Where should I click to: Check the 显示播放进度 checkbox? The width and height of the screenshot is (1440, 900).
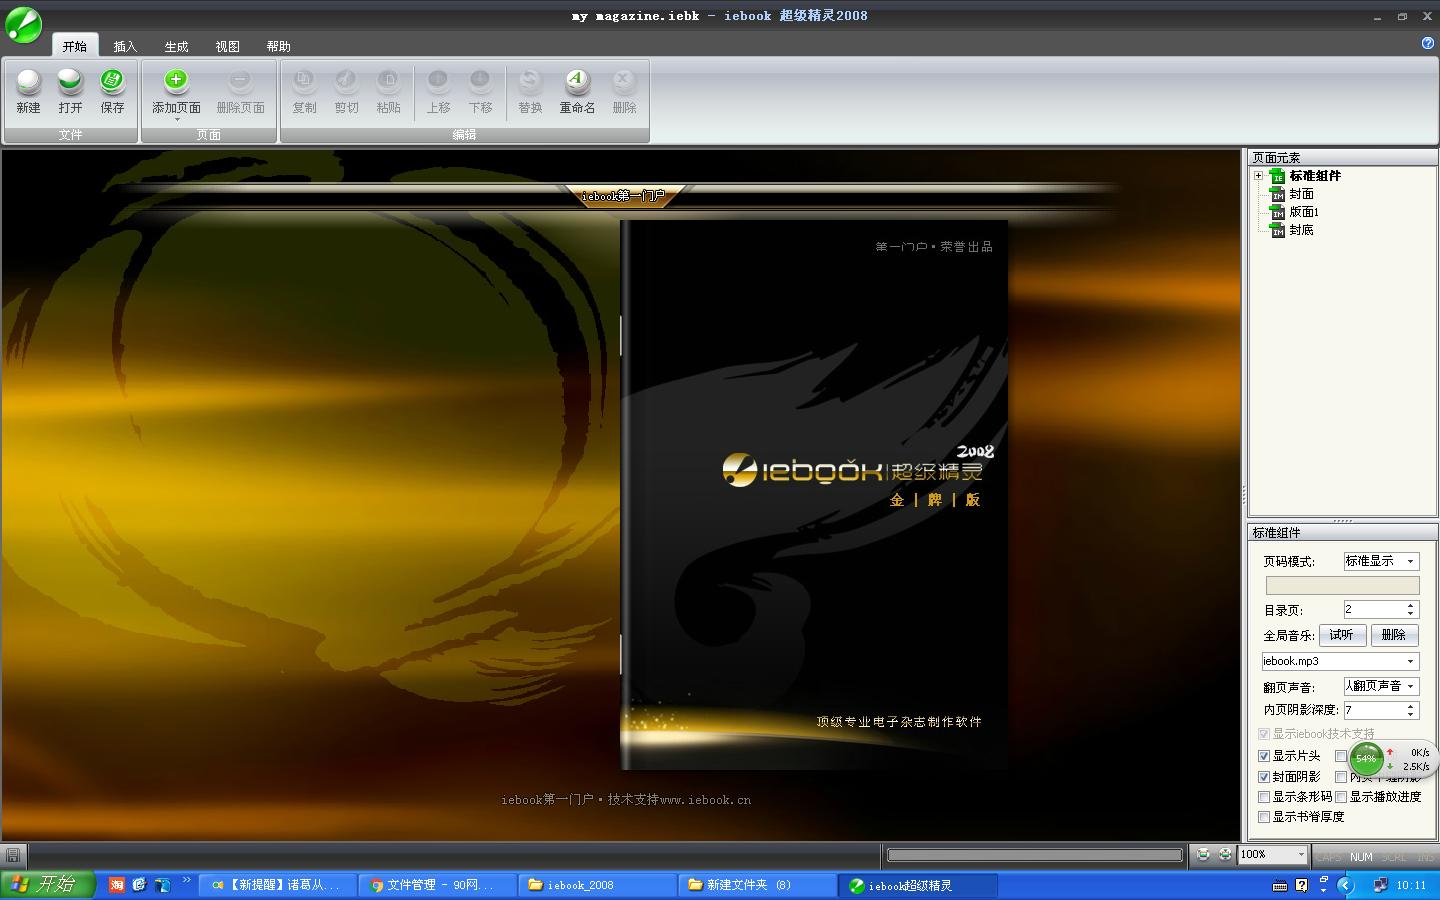point(1341,797)
